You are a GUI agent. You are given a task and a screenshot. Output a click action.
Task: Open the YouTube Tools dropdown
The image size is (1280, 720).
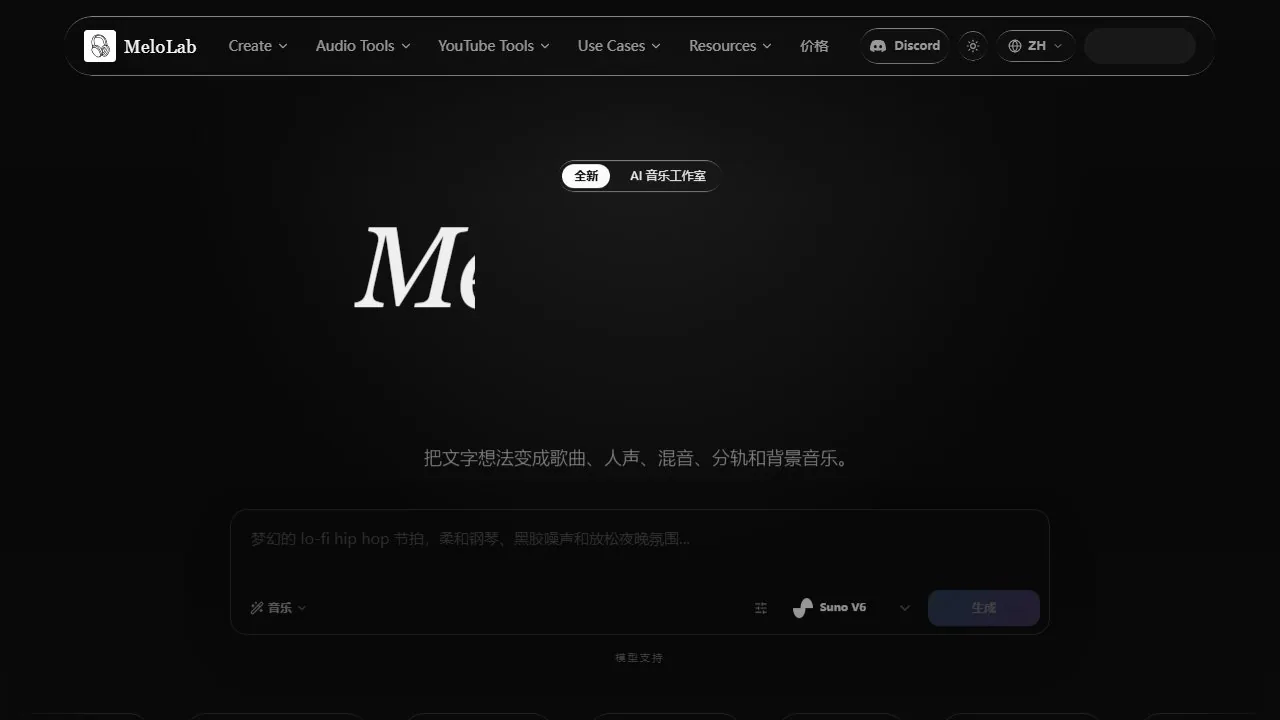pyautogui.click(x=494, y=46)
